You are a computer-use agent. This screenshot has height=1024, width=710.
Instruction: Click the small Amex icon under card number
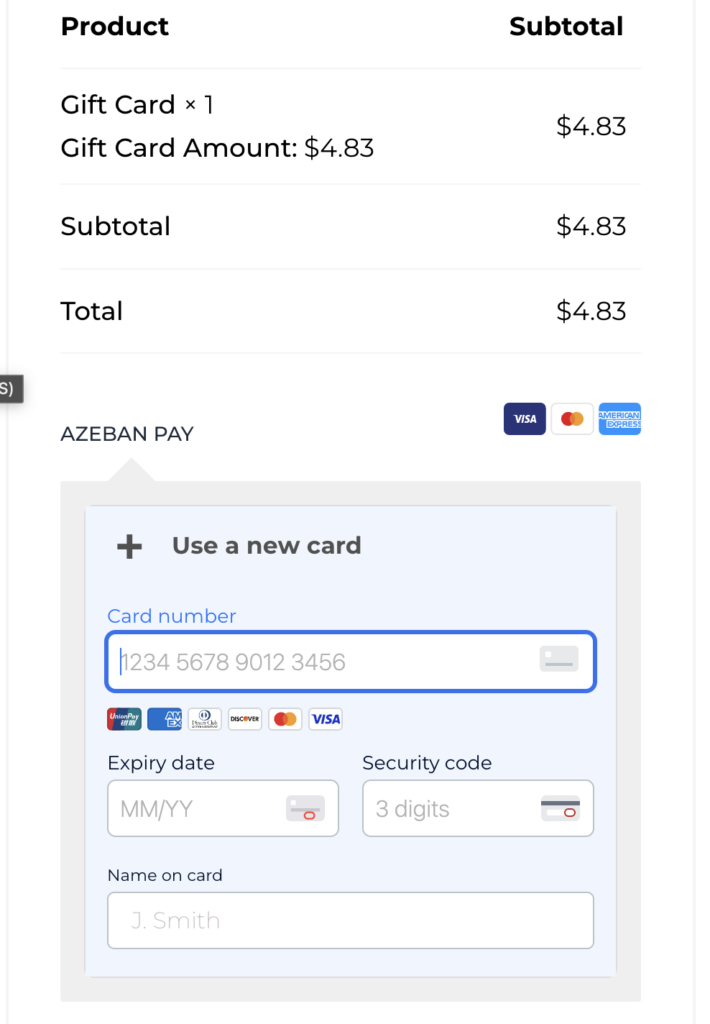[164, 718]
